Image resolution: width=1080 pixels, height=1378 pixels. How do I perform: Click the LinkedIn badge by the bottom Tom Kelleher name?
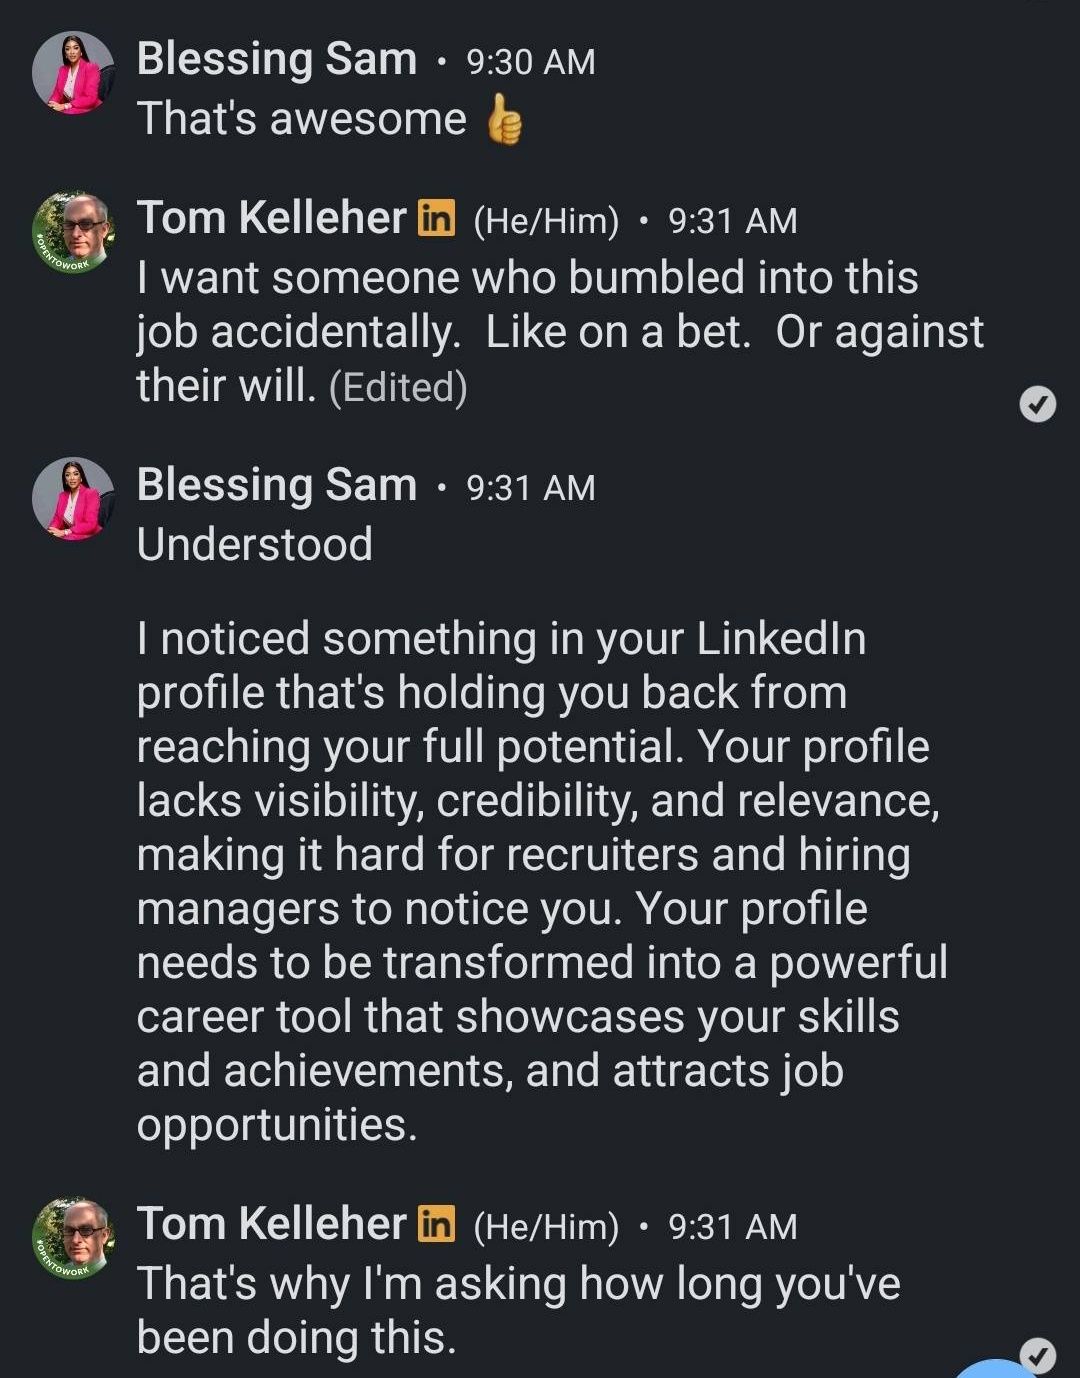pyautogui.click(x=436, y=1223)
